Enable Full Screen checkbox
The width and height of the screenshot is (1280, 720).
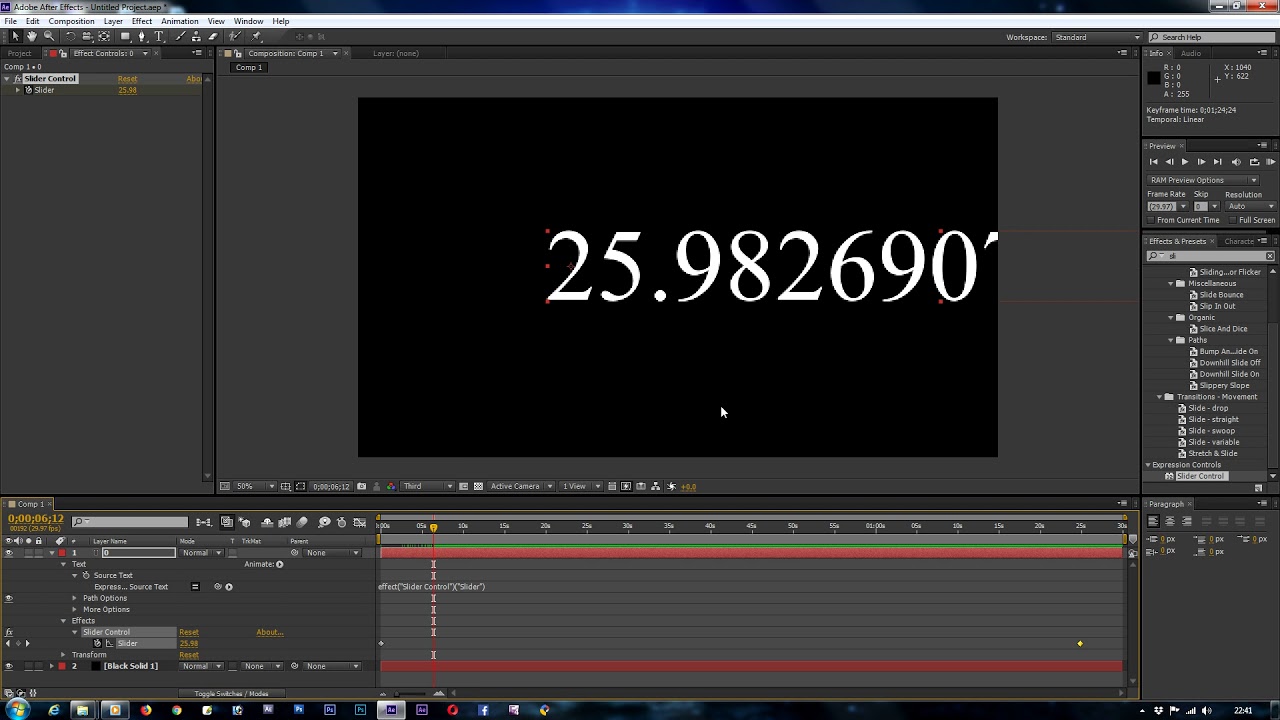1233,220
